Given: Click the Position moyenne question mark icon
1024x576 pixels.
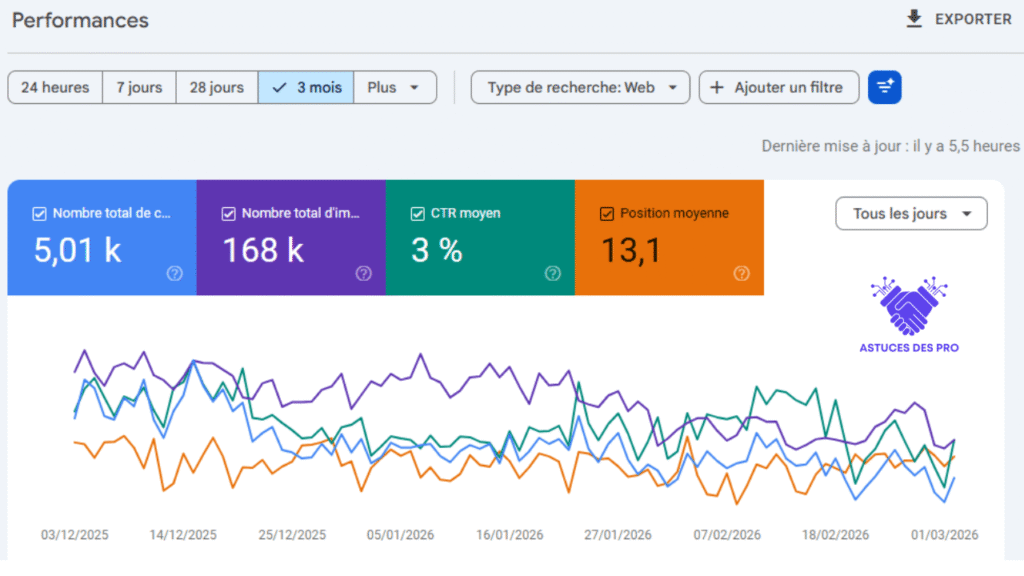Looking at the screenshot, I should (x=741, y=273).
